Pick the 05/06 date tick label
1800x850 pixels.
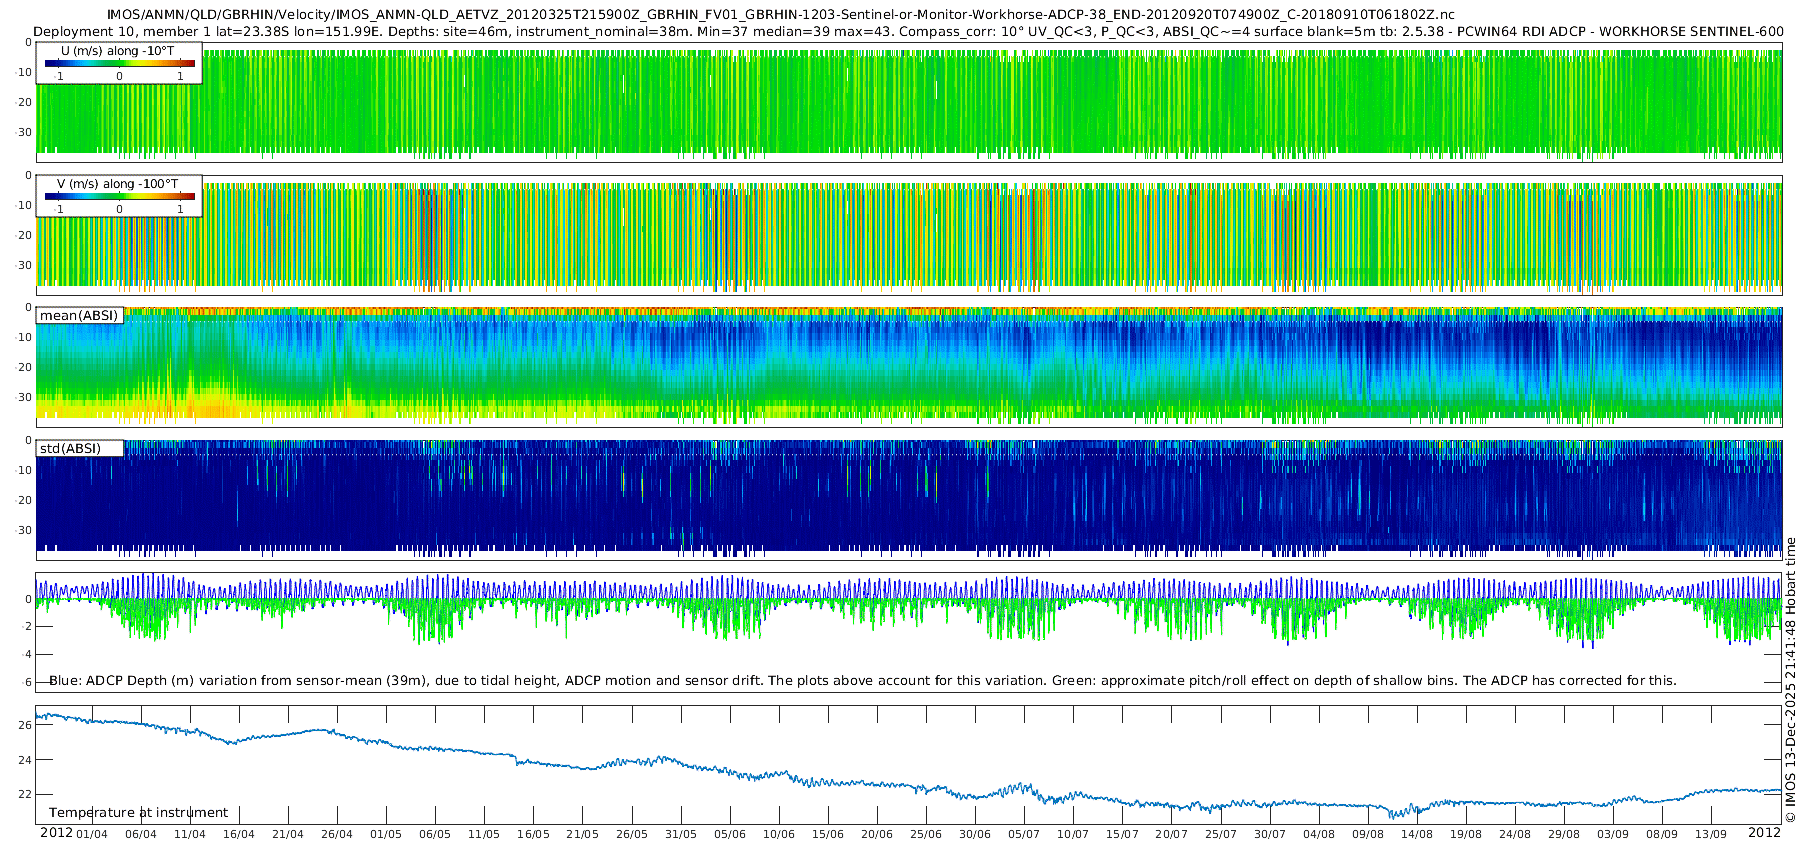pos(730,835)
